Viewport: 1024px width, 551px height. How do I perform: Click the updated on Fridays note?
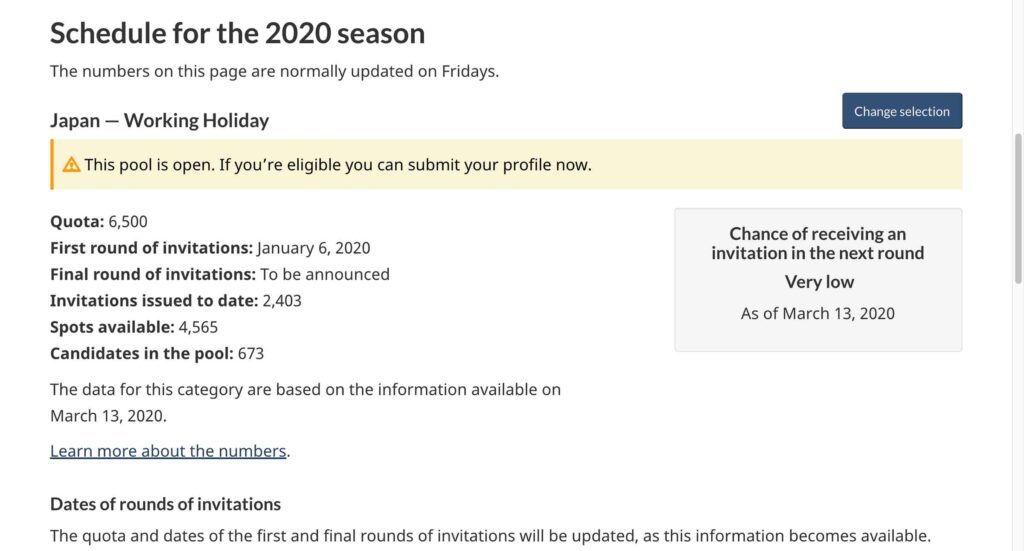pyautogui.click(x=274, y=71)
